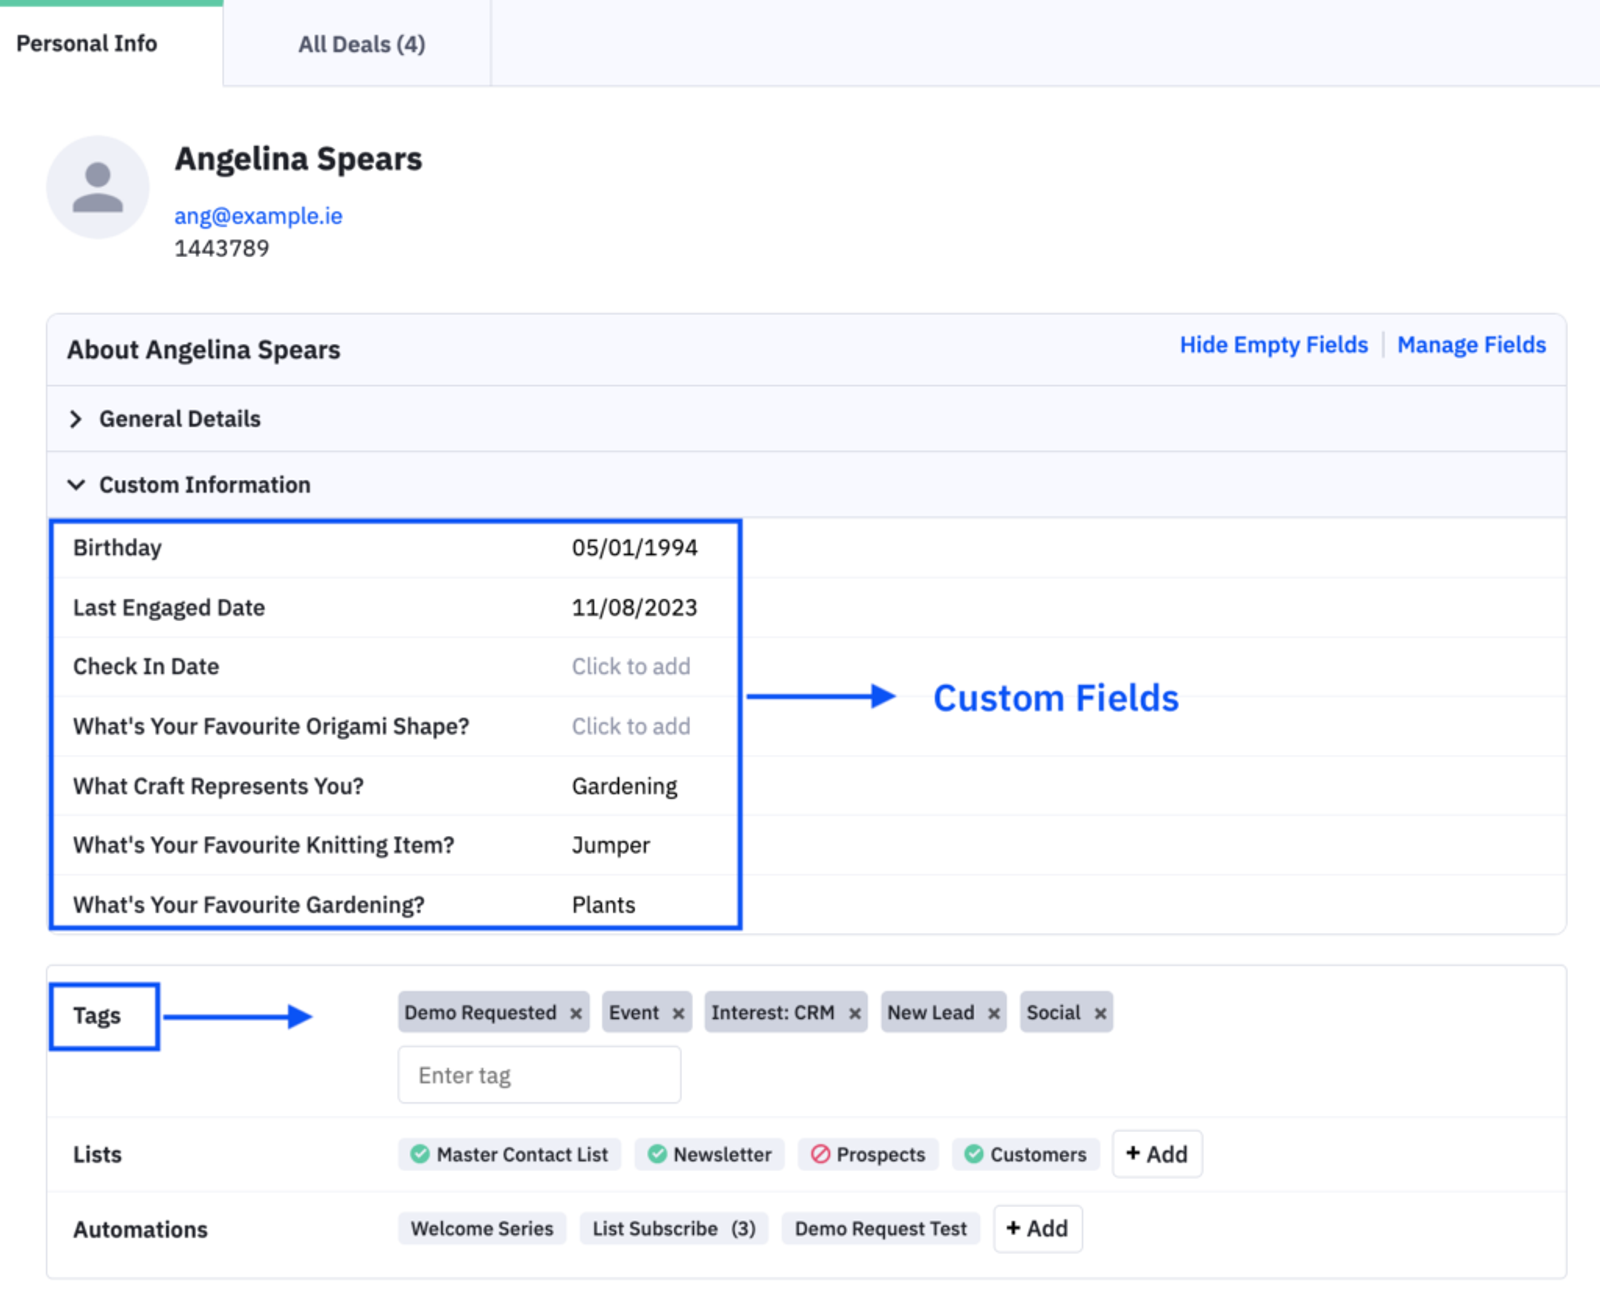Click the ang@example.ie email link
Screen dimensions: 1600x1297
click(x=258, y=216)
